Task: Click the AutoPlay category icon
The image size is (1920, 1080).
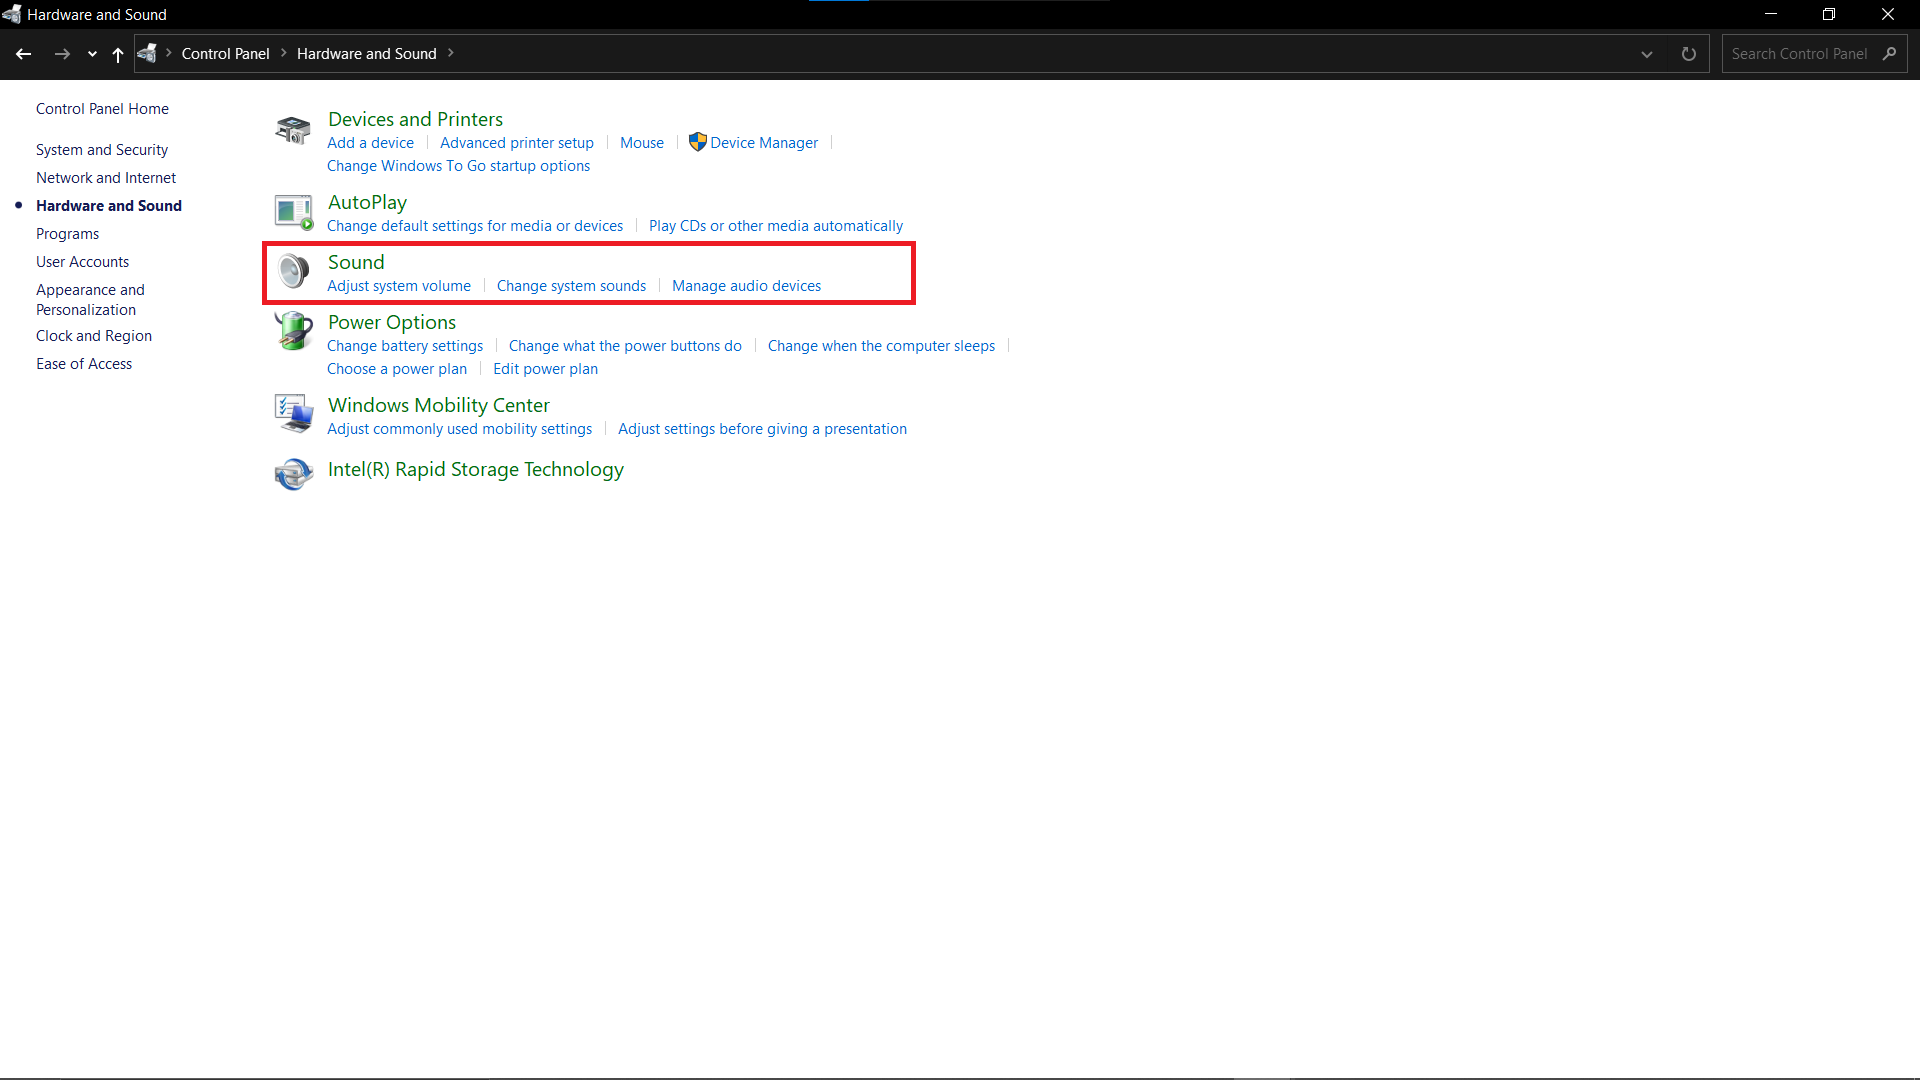Action: click(x=293, y=212)
